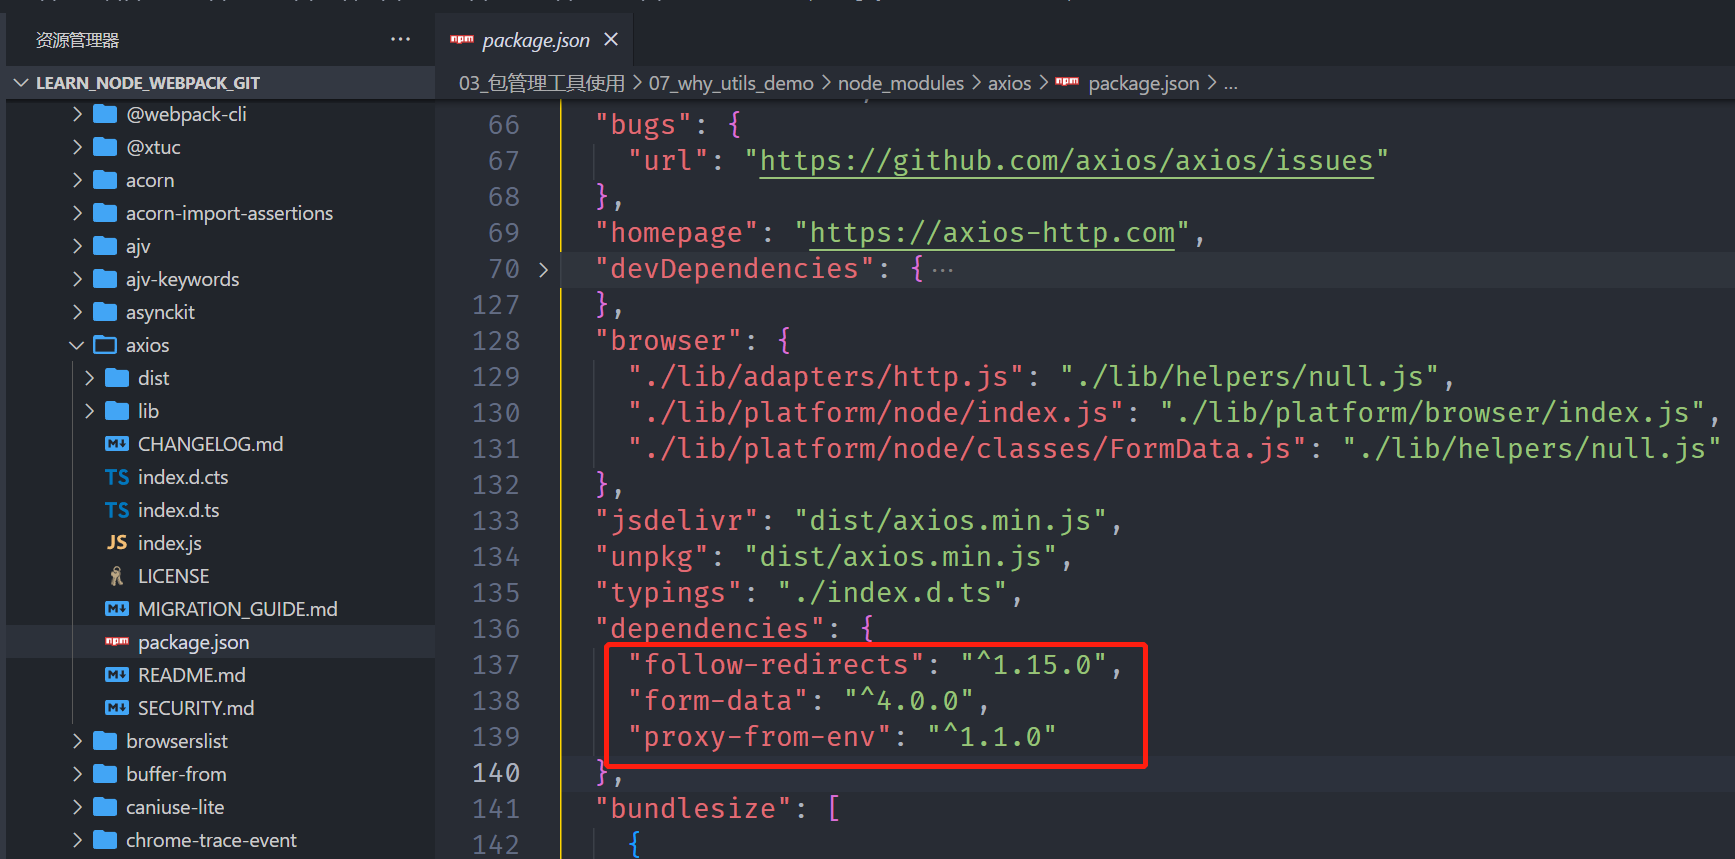Click the markdown icon beside README.md

click(117, 675)
